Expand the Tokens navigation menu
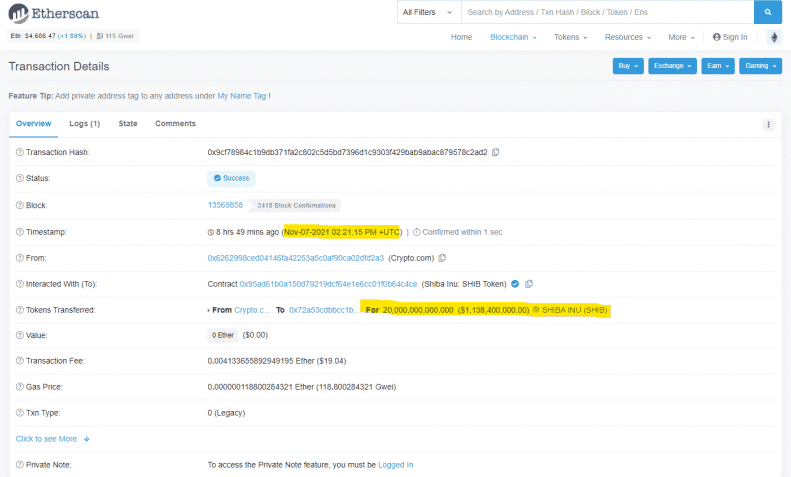Viewport: 791px width, 477px height. pos(570,37)
